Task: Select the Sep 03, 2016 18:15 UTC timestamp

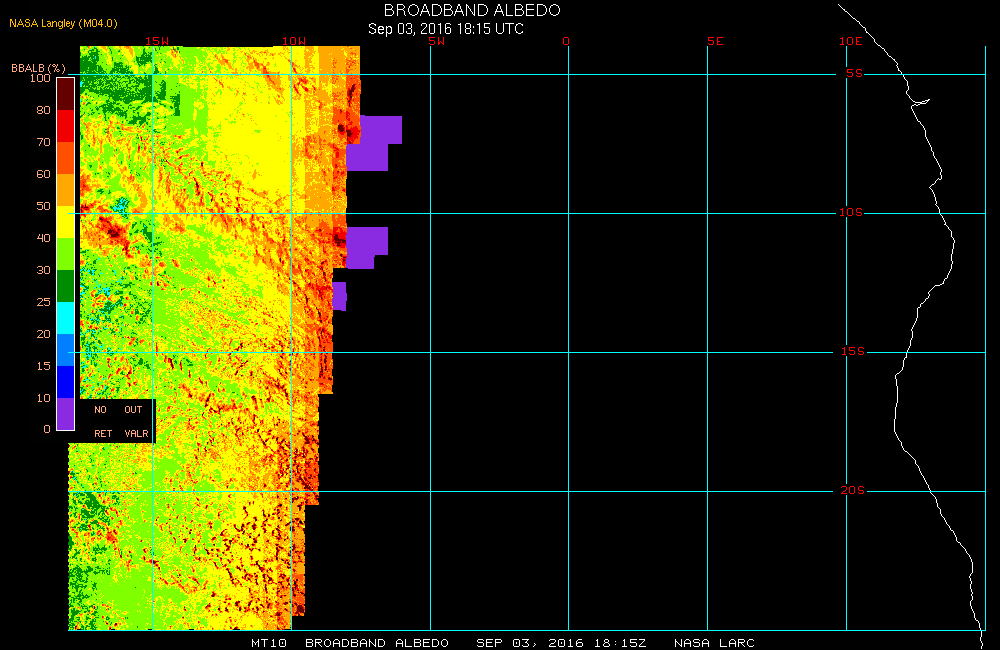Action: tap(446, 28)
